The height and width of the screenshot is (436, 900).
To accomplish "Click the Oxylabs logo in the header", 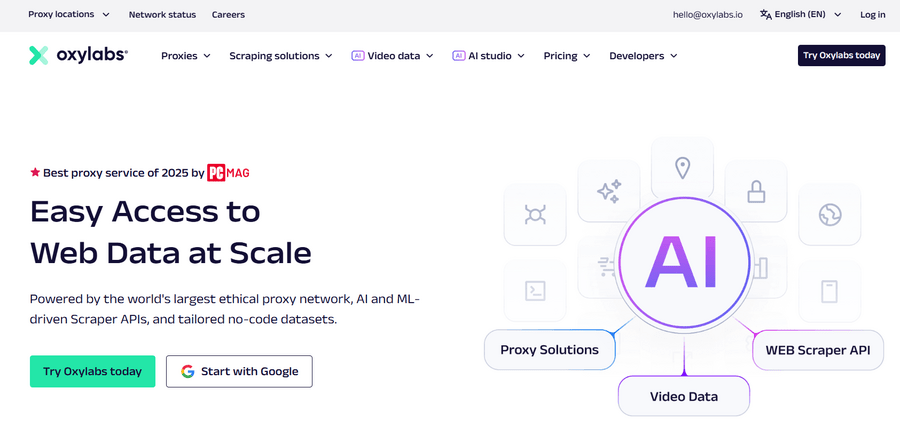I will click(x=78, y=56).
